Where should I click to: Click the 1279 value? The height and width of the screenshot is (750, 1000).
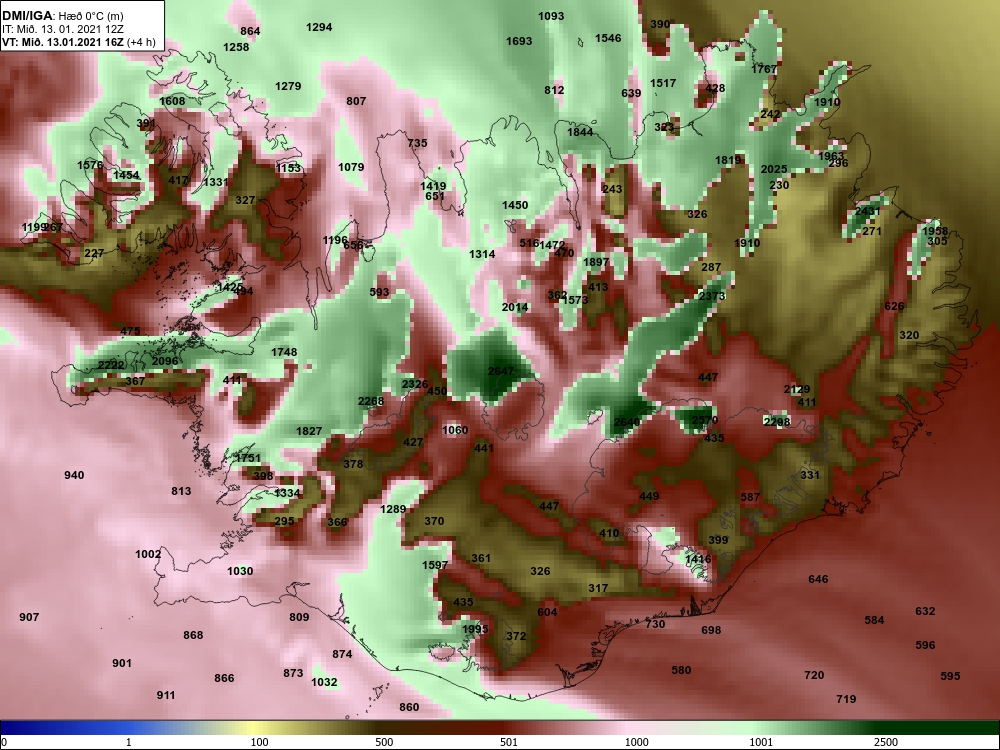click(x=288, y=86)
